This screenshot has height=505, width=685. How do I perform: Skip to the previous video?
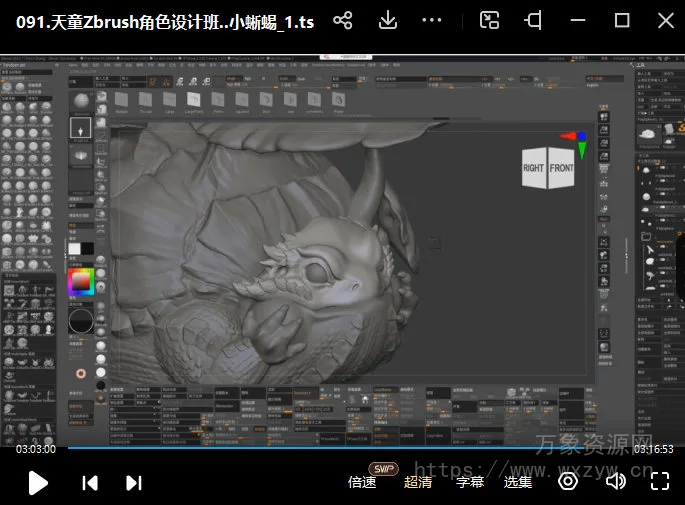pyautogui.click(x=90, y=483)
